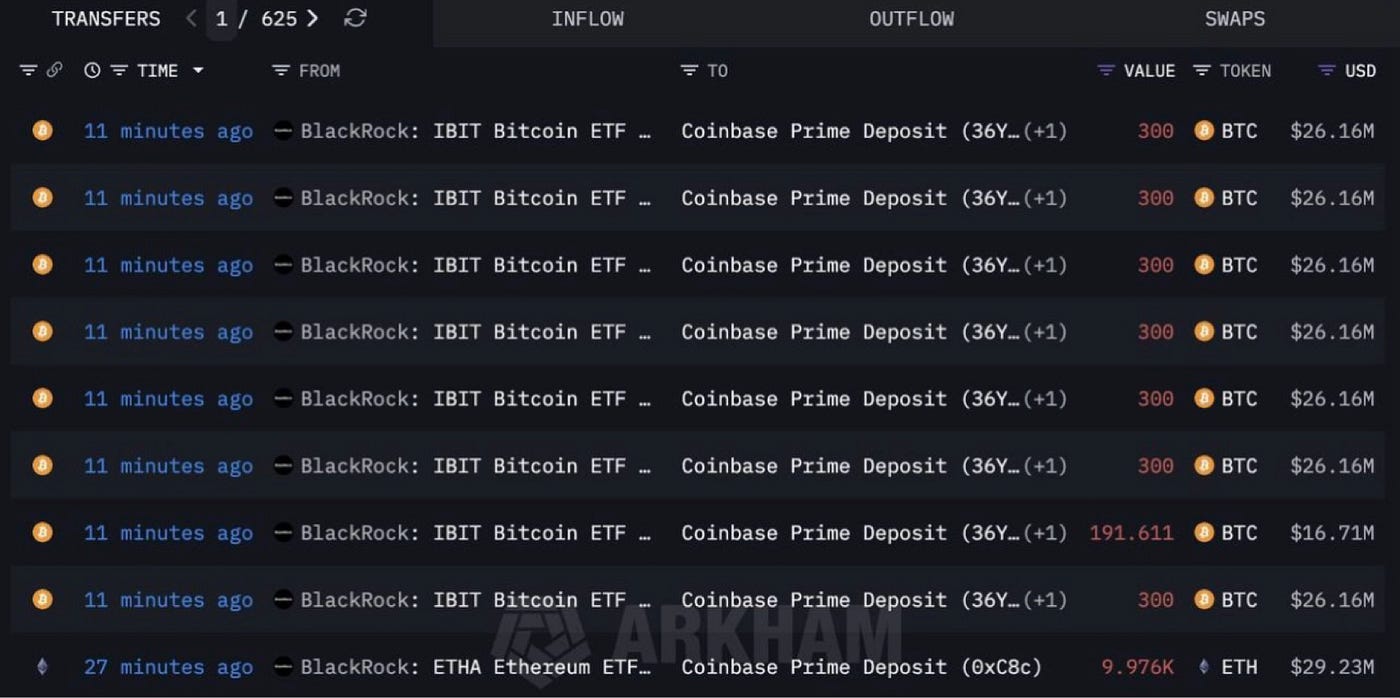Click the Bitcoin token icon on the first row
Image resolution: width=1400 pixels, height=698 pixels.
pyautogui.click(x=41, y=131)
